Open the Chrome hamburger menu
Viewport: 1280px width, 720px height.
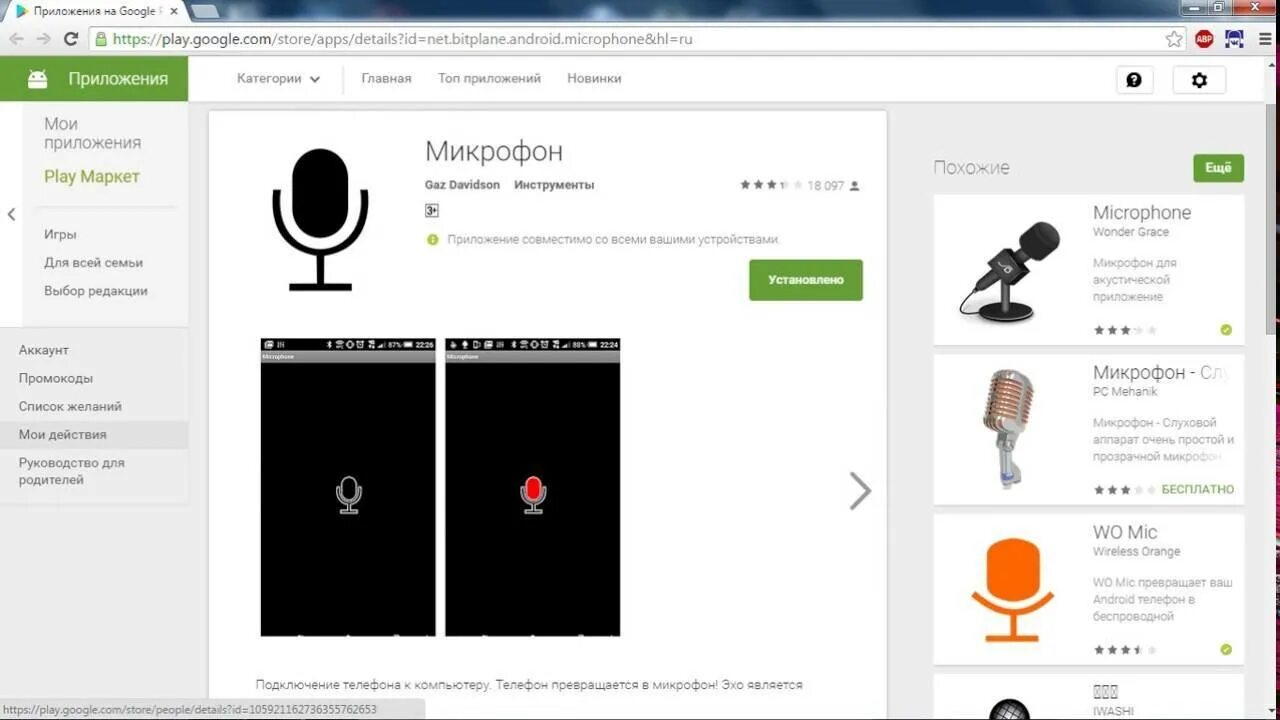click(1265, 39)
